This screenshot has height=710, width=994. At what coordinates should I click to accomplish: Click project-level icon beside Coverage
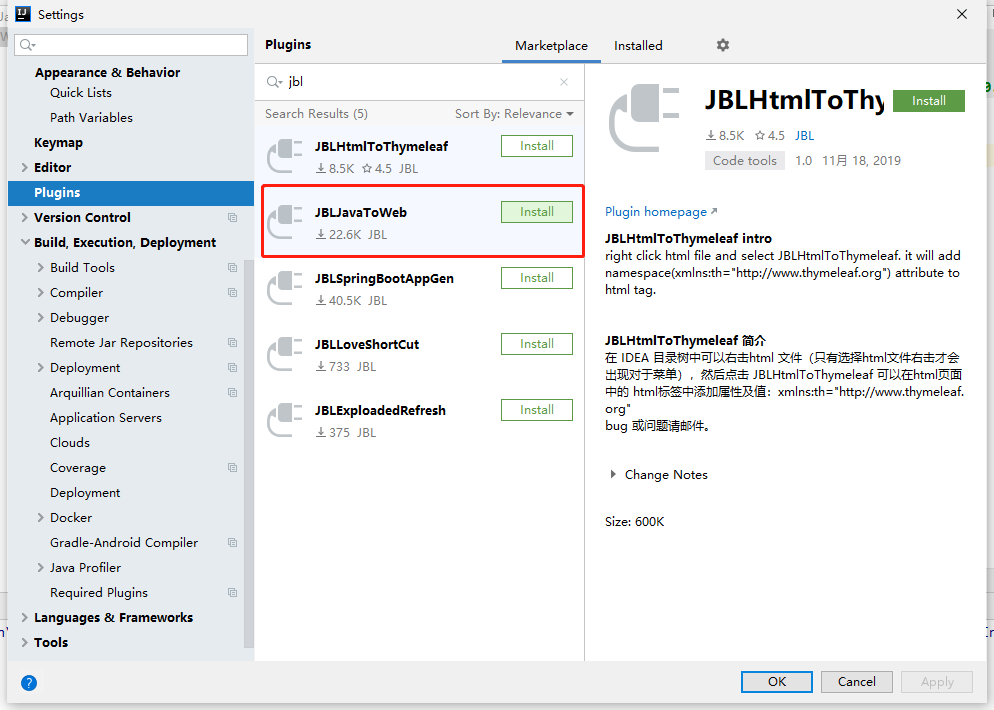(233, 467)
